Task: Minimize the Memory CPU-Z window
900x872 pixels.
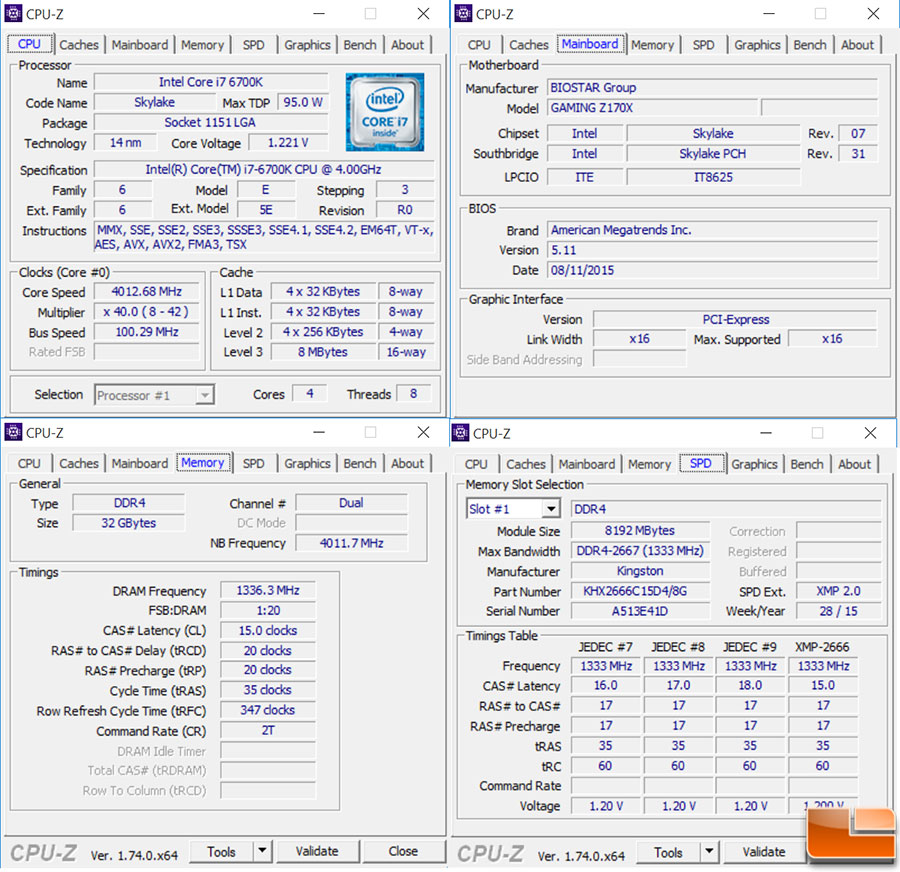Action: (319, 432)
